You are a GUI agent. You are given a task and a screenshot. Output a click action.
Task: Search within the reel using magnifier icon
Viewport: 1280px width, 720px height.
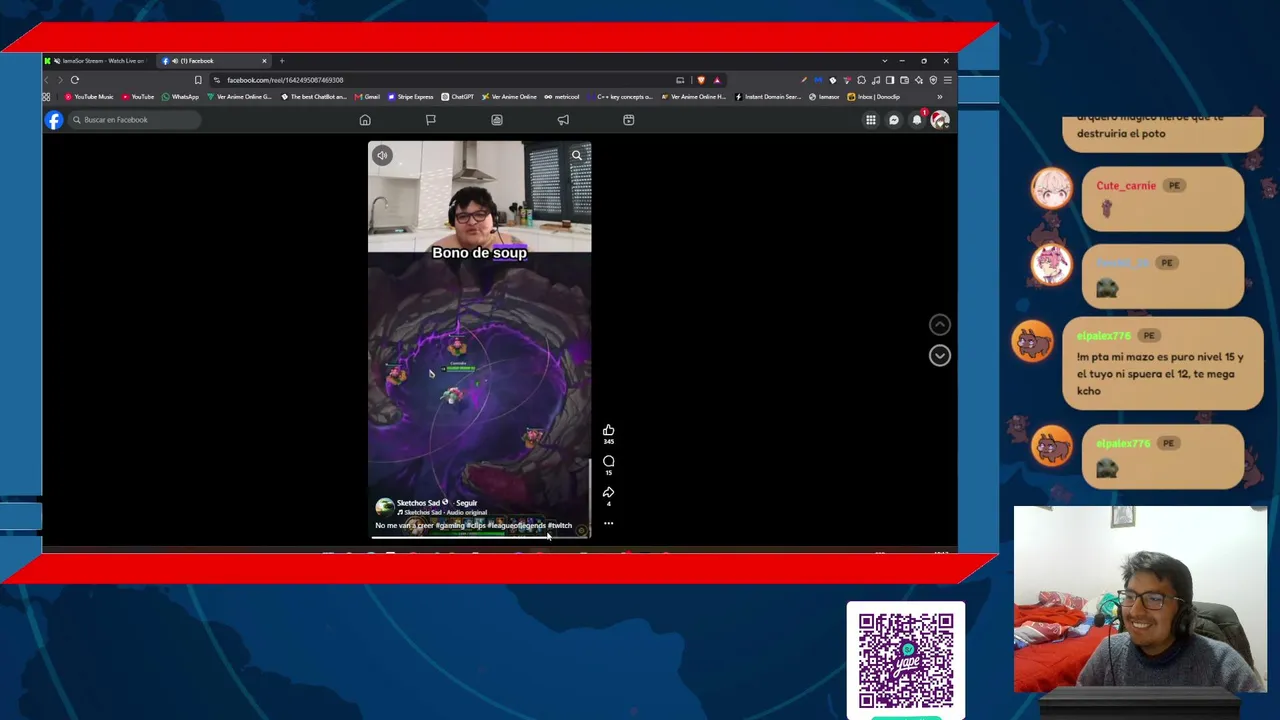577,155
